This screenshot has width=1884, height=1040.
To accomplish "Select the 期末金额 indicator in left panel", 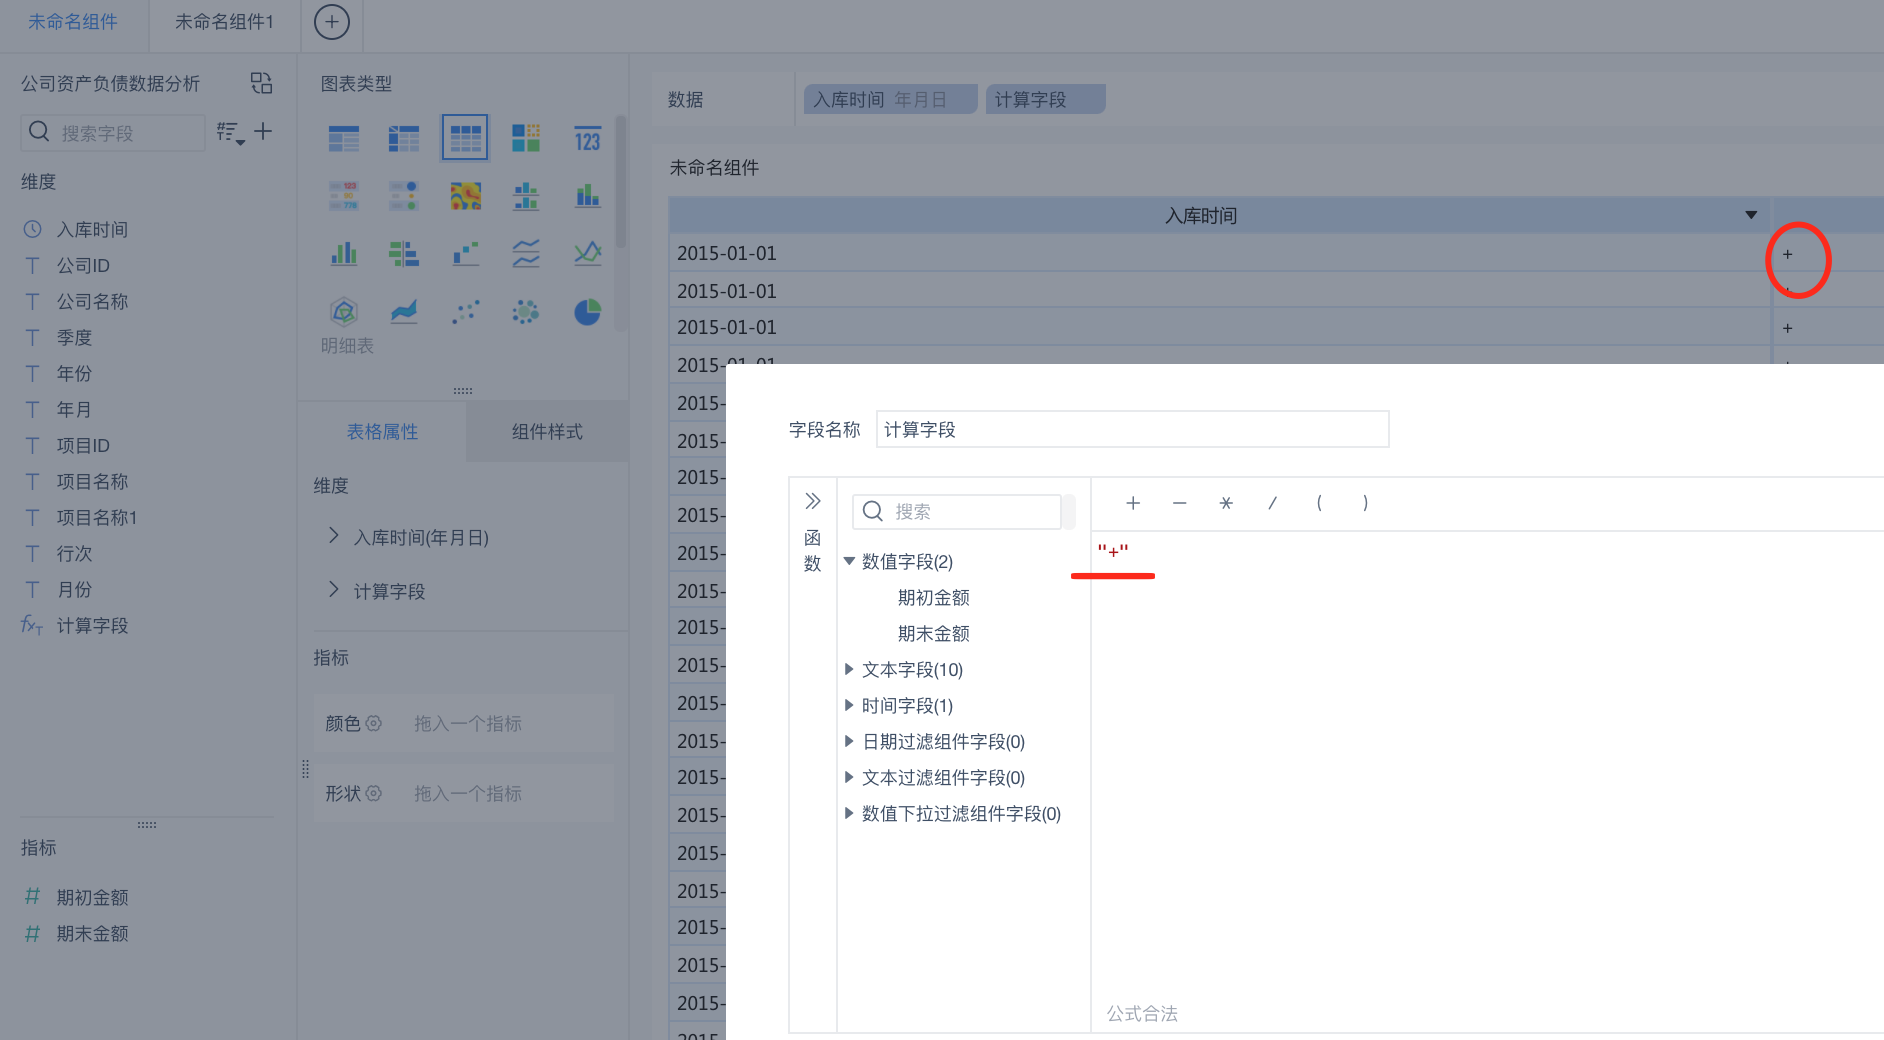I will click(92, 933).
